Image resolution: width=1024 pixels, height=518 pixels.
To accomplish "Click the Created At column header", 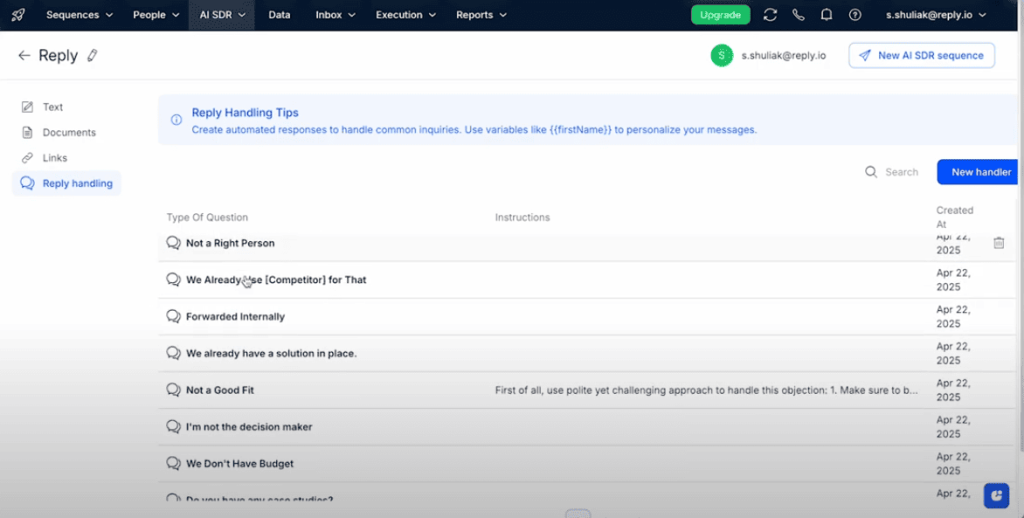I will 954,217.
